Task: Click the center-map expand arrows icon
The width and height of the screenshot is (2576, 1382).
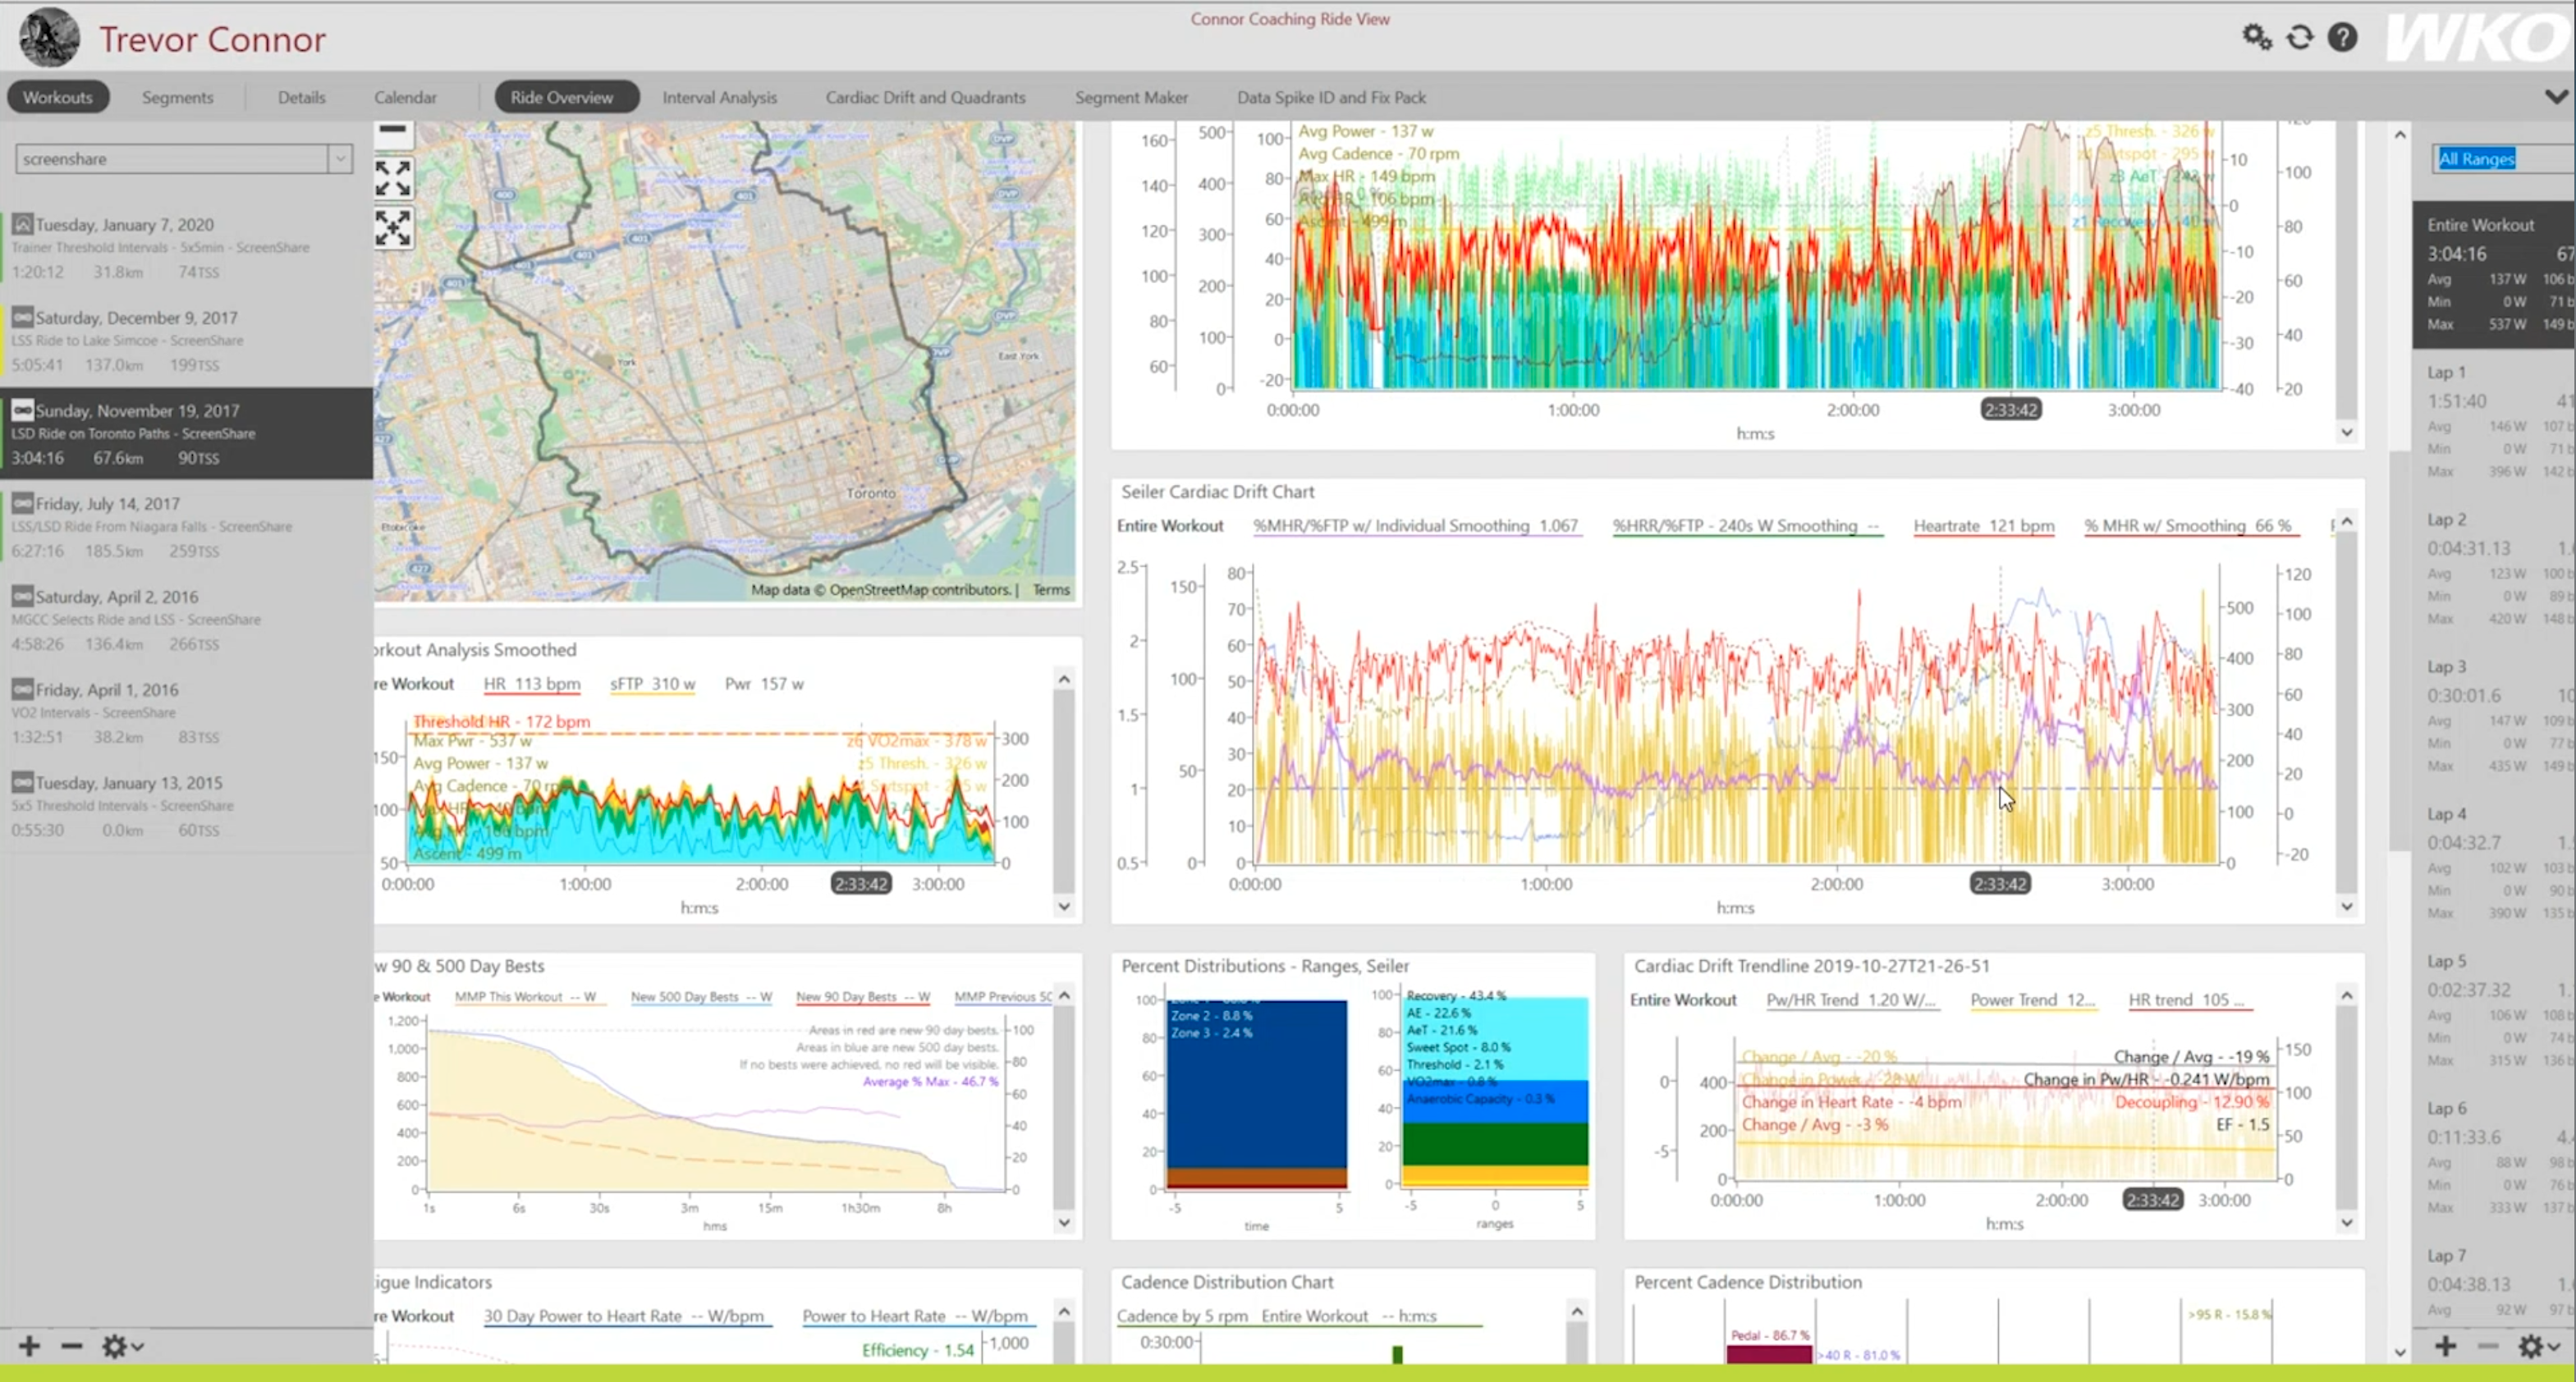Action: tap(393, 227)
